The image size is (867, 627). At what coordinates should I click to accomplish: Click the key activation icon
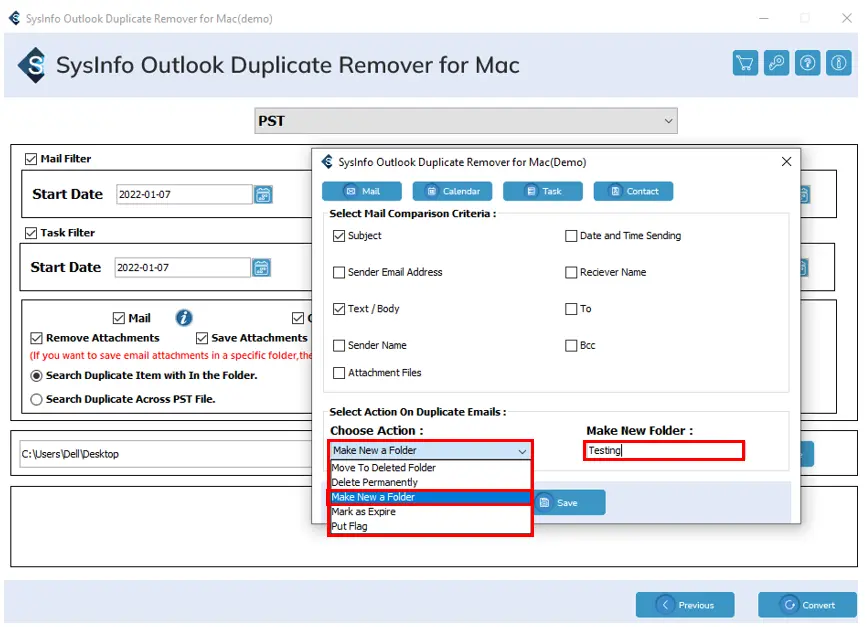point(776,63)
